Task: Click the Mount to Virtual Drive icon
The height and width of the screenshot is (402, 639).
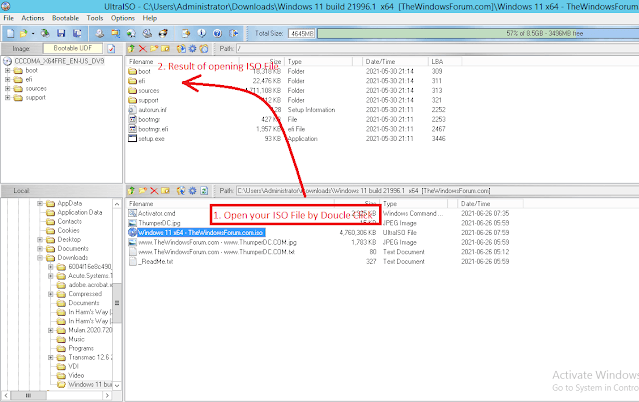Action: pos(131,33)
